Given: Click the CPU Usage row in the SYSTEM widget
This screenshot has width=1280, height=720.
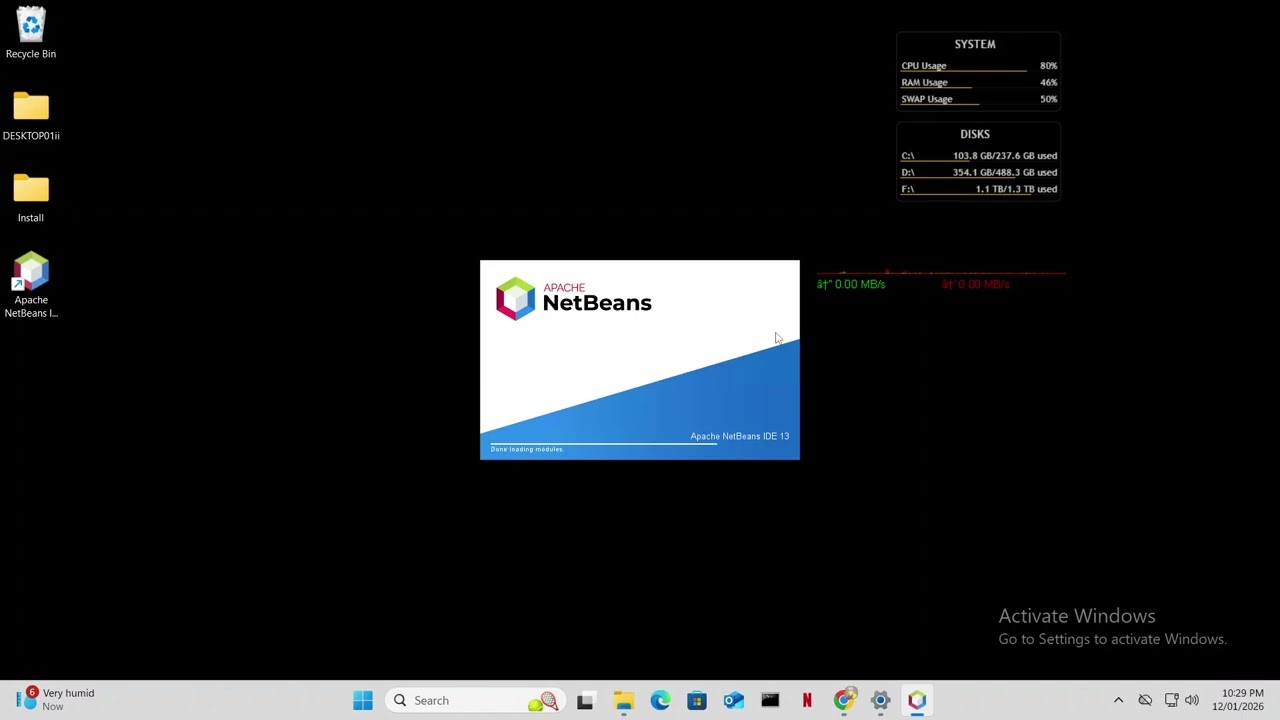Looking at the screenshot, I should click(x=978, y=66).
